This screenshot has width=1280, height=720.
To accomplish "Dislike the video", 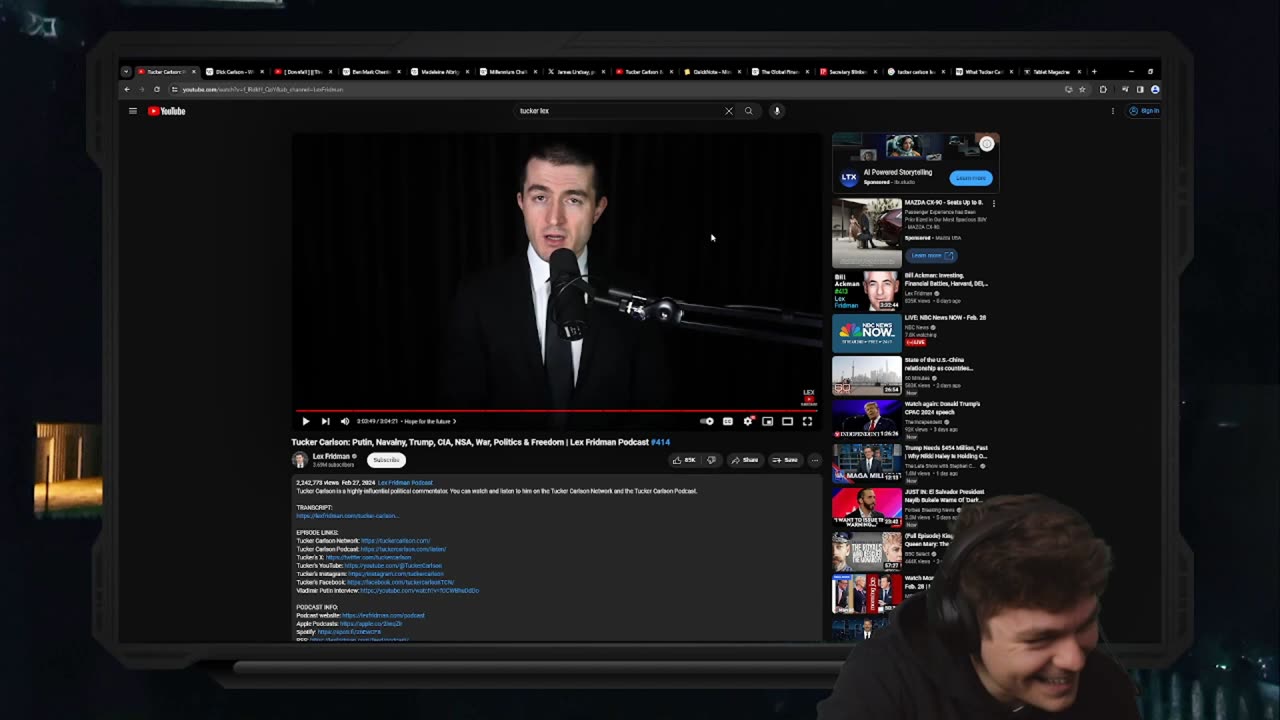I will click(x=711, y=460).
